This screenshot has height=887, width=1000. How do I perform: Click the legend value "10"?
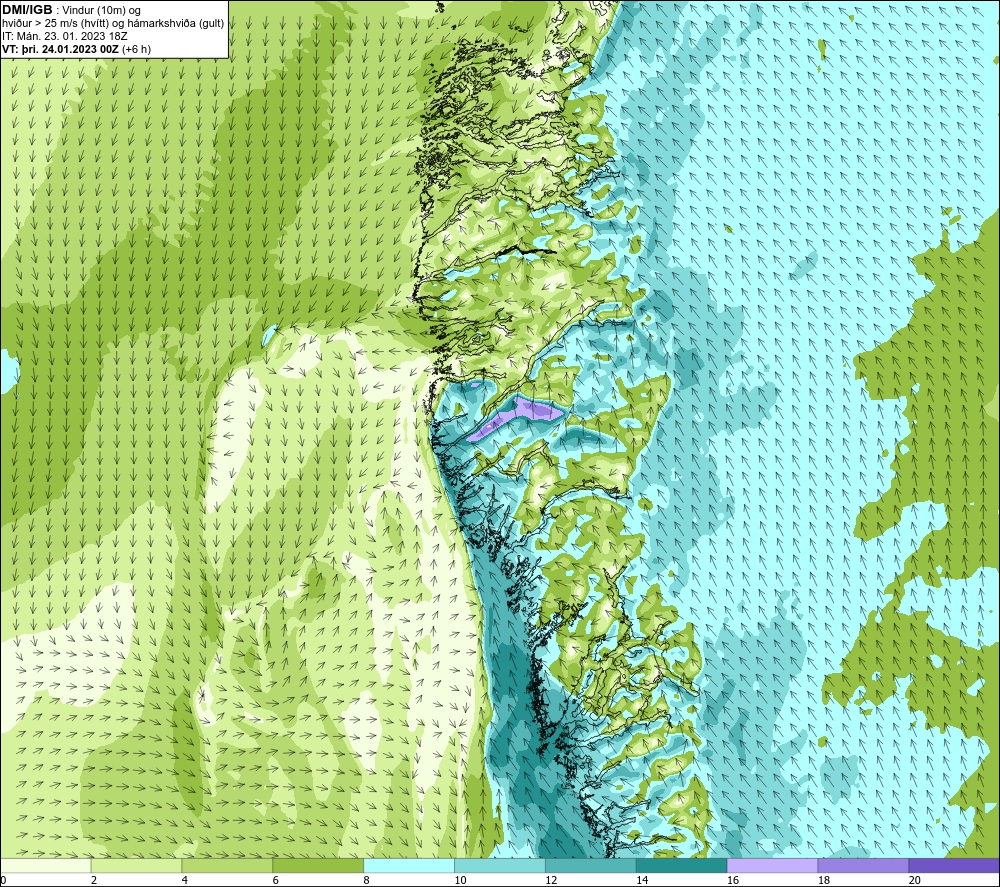click(460, 880)
